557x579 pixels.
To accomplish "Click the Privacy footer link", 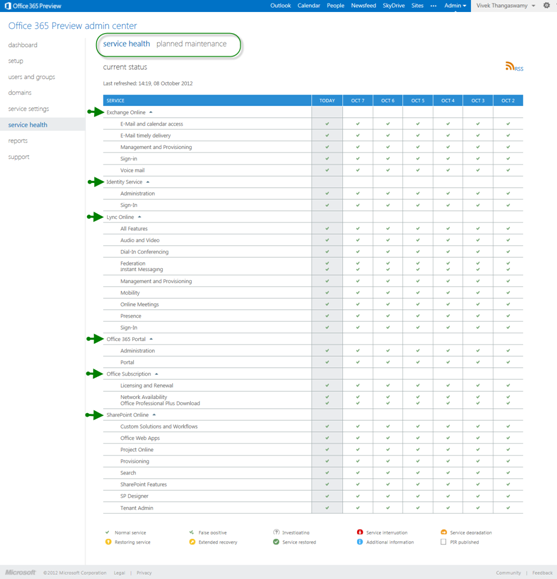I will (144, 573).
